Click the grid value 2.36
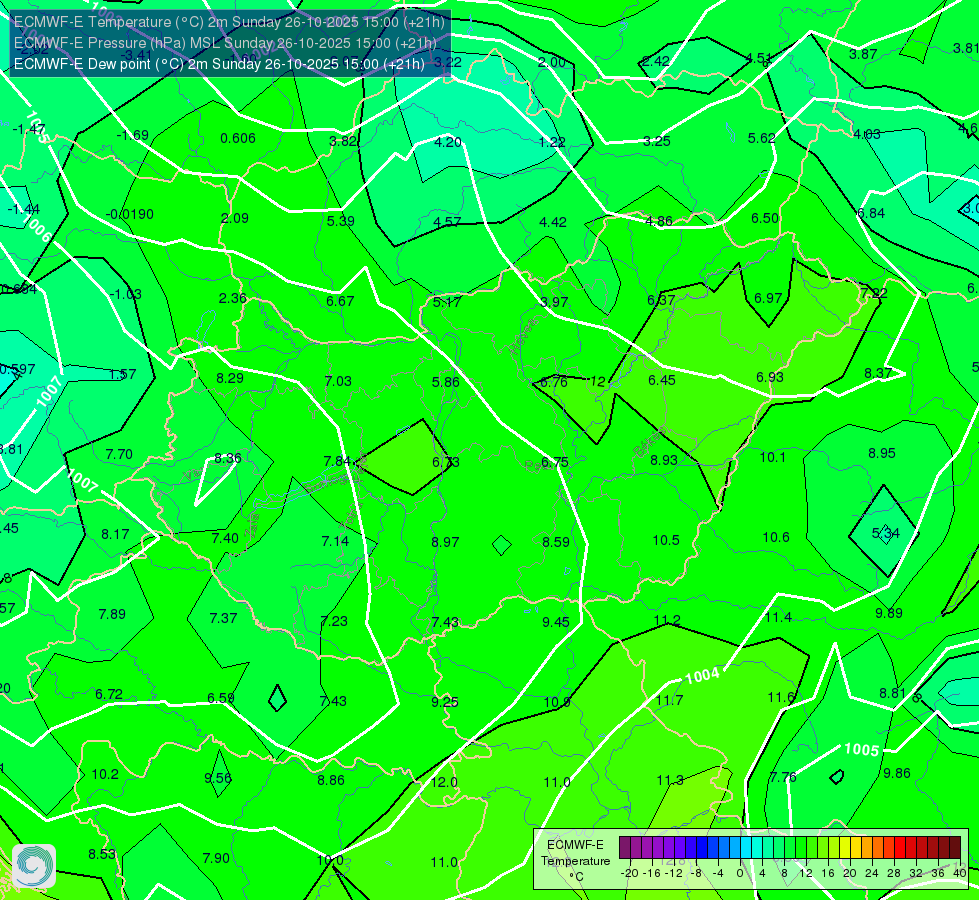 [x=233, y=298]
